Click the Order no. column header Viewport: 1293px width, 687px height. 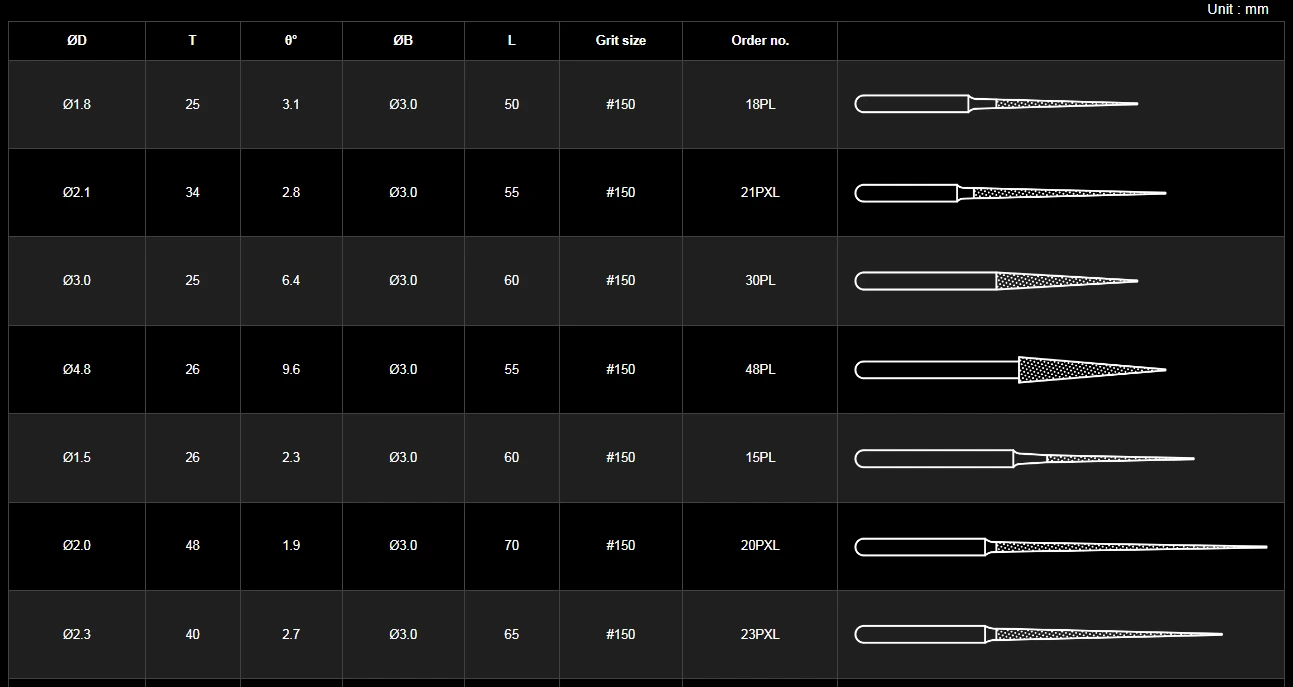(x=760, y=41)
